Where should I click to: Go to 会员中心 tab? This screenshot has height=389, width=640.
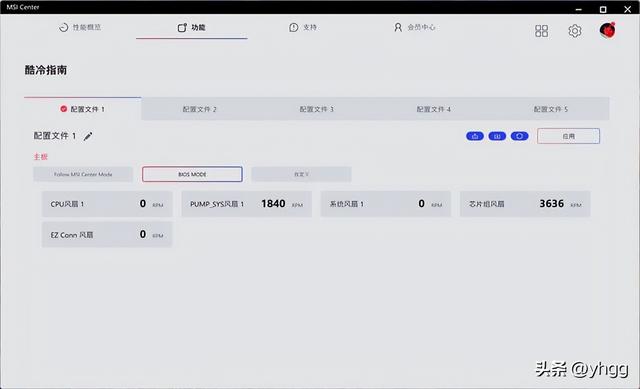(414, 27)
